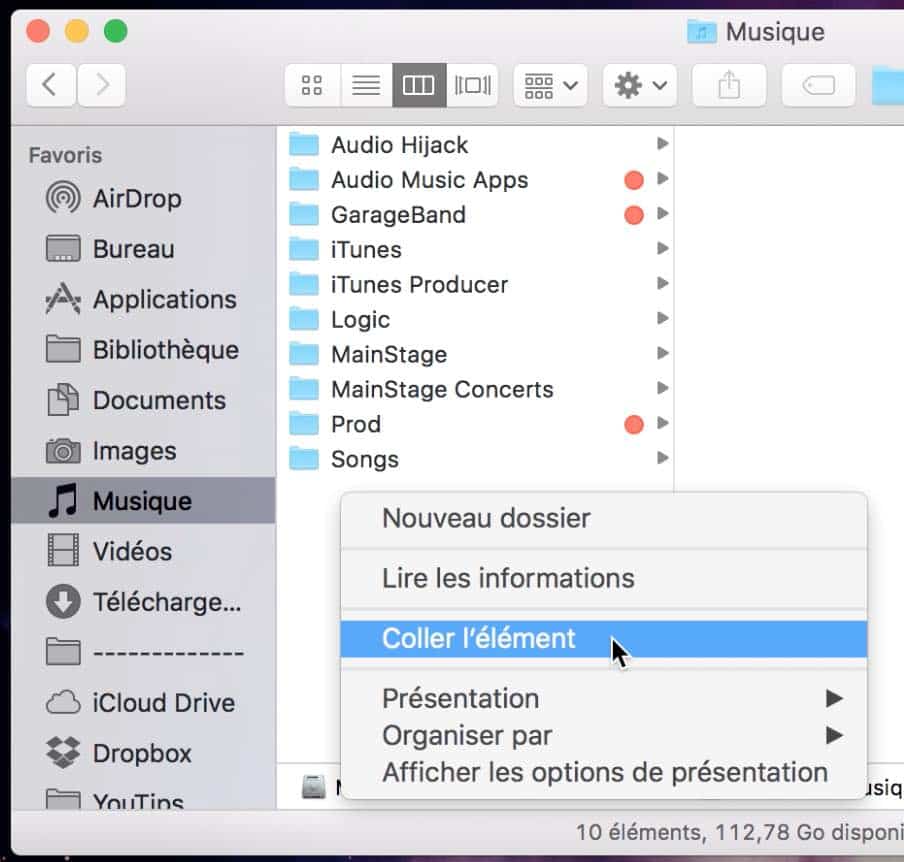This screenshot has width=904, height=862.
Task: Select the GarageBand folder
Action: point(475,214)
